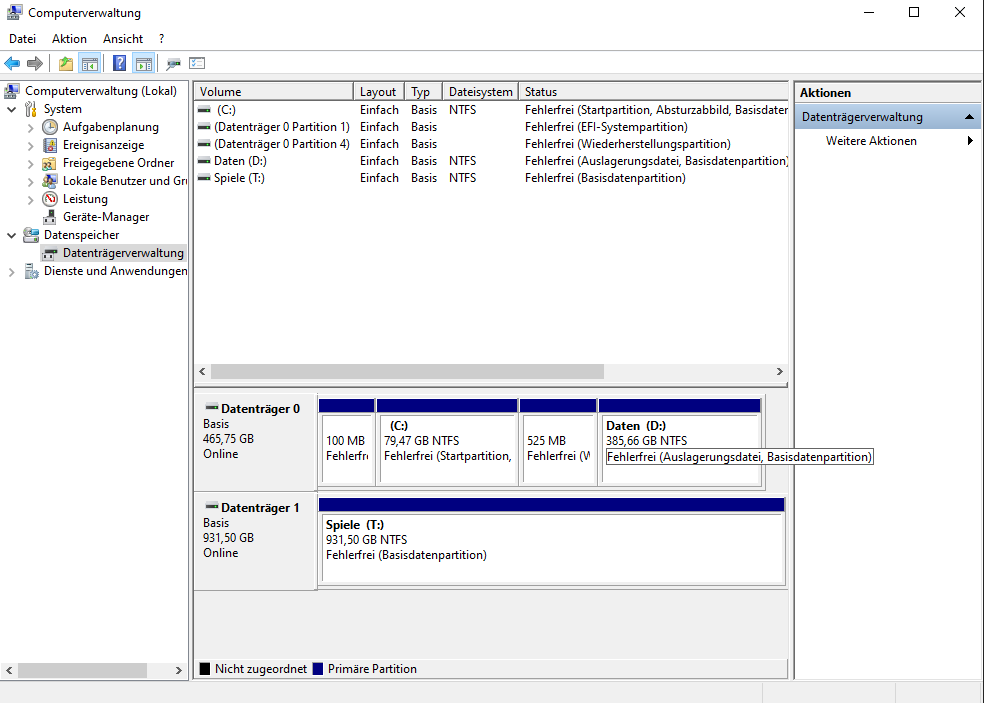Click the blue Primäre Partition legend swatch
The width and height of the screenshot is (984, 703).
point(318,669)
